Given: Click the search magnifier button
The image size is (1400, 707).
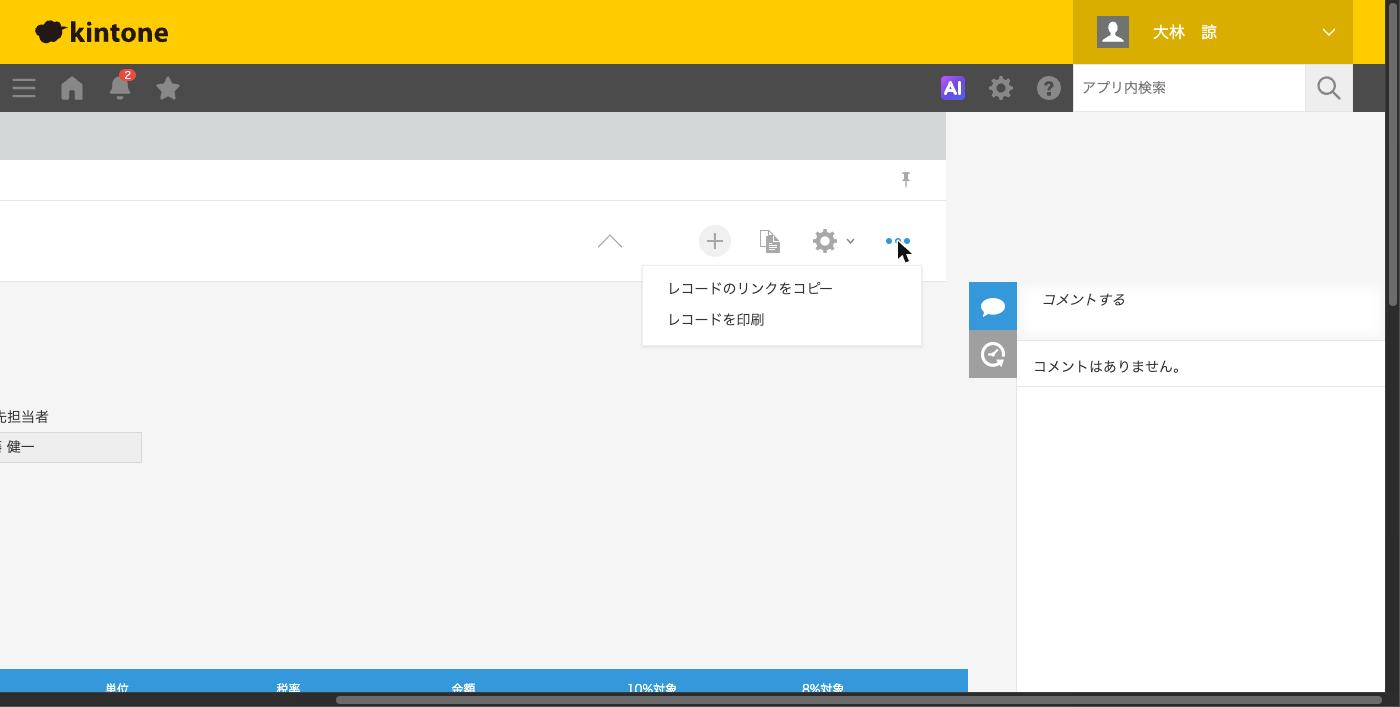Looking at the screenshot, I should point(1329,88).
